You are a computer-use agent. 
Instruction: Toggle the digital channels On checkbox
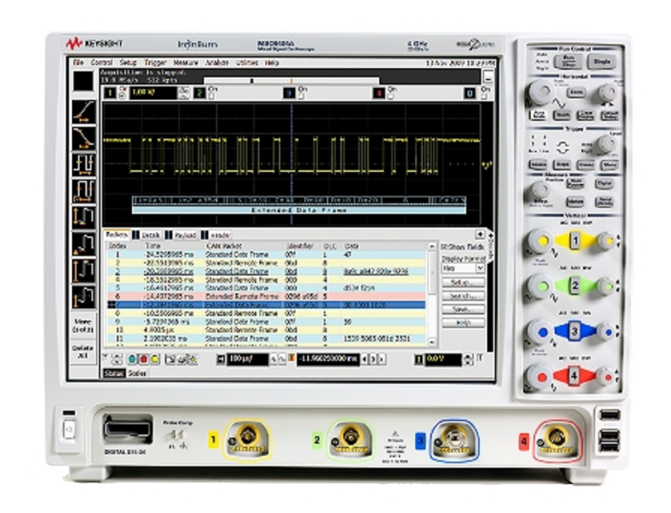coord(484,96)
